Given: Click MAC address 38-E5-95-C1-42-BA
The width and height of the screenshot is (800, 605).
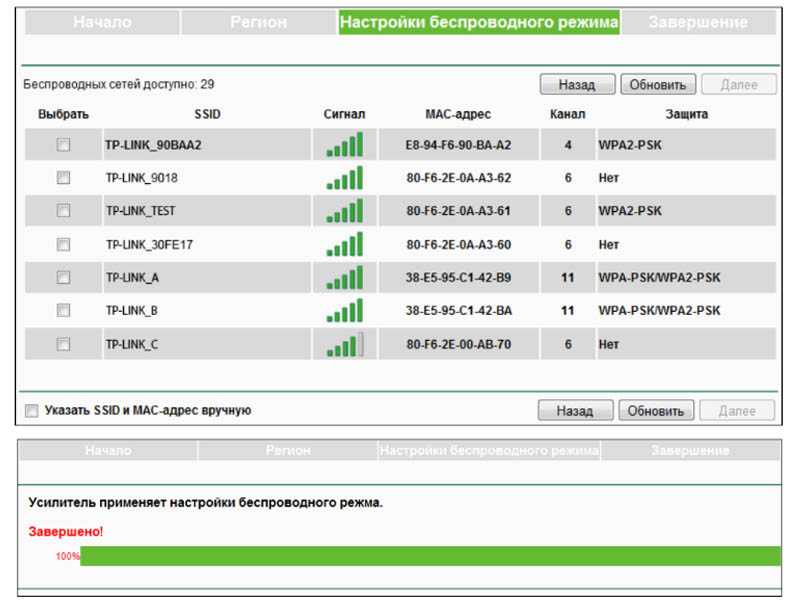Looking at the screenshot, I should [459, 311].
